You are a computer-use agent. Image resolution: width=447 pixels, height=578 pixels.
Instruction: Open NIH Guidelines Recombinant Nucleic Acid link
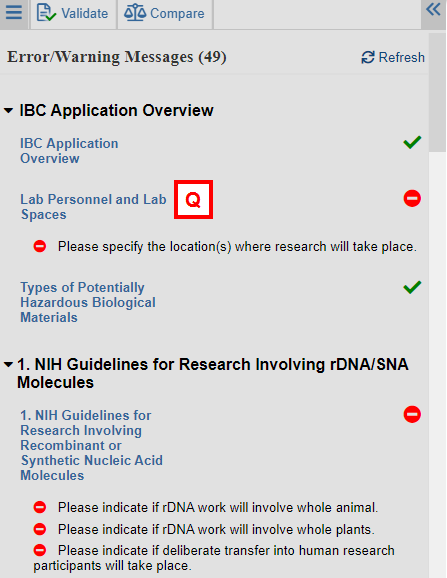pyautogui.click(x=91, y=445)
